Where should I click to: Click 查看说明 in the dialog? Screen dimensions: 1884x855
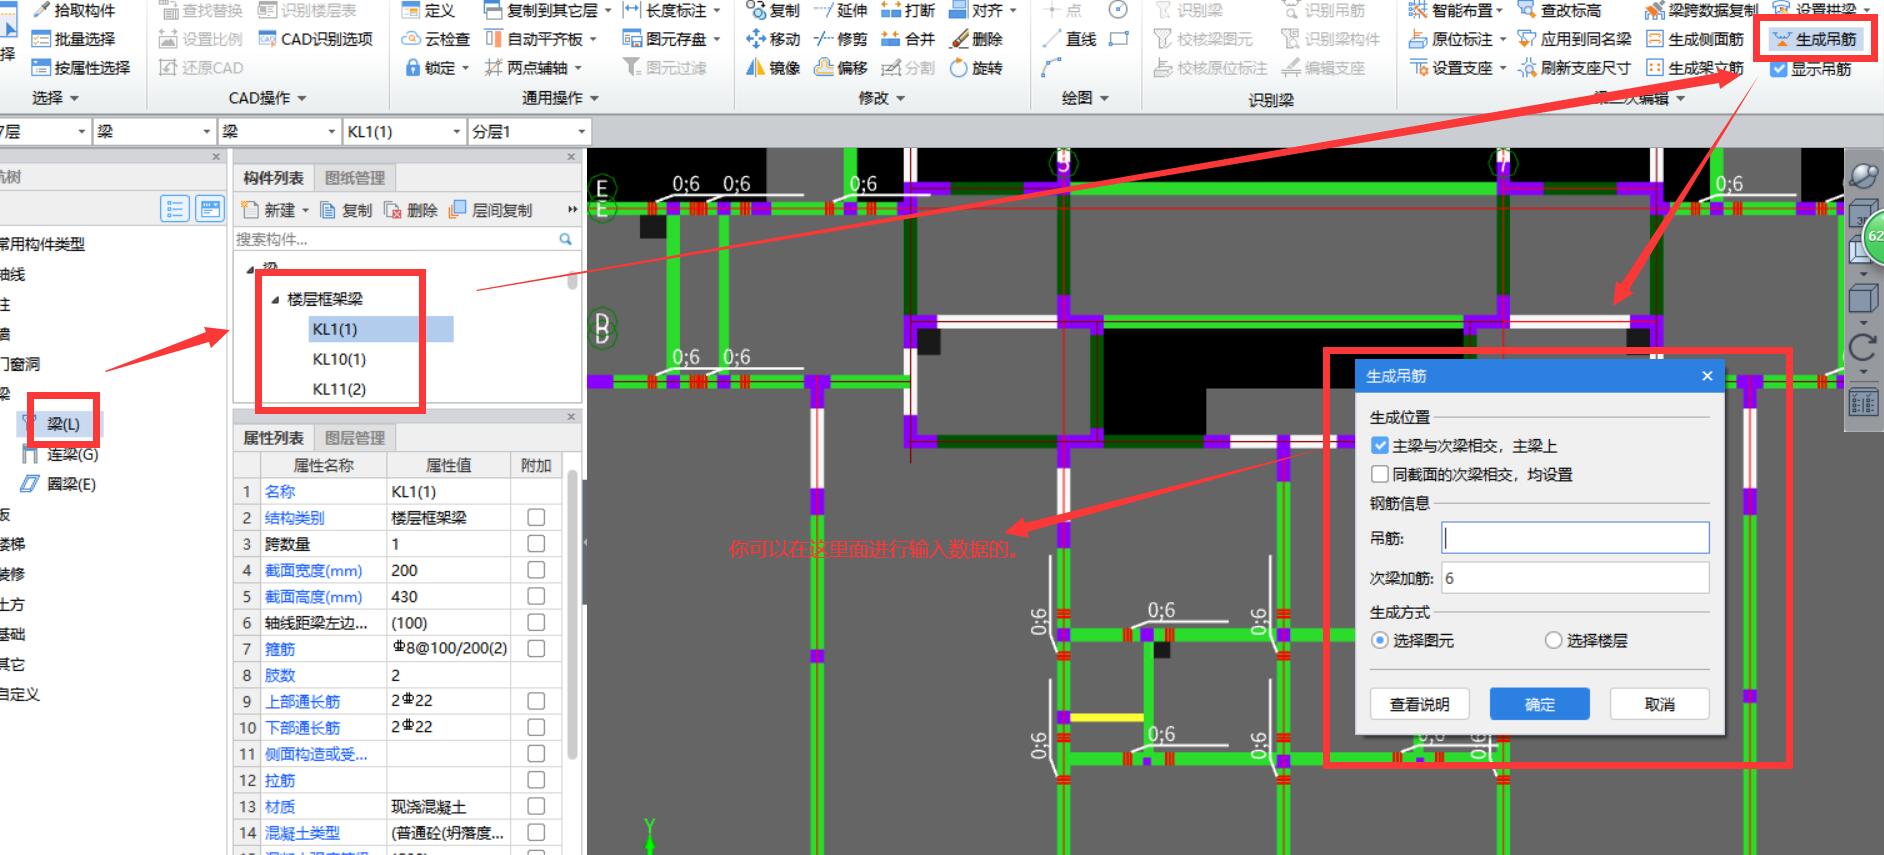tap(1419, 704)
